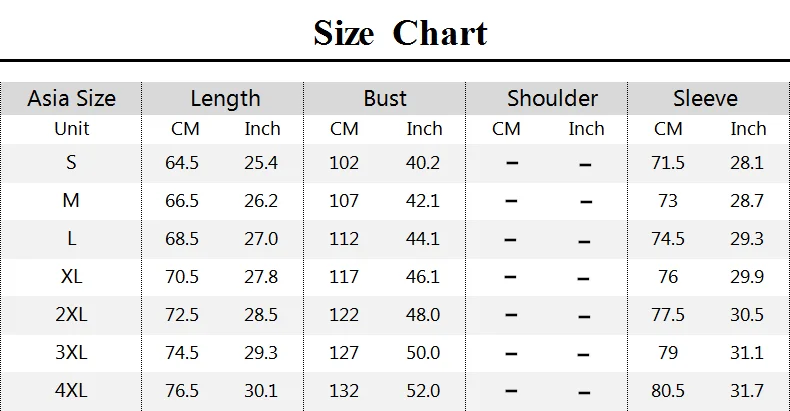Click the Length column header
The image size is (790, 411).
(x=225, y=98)
